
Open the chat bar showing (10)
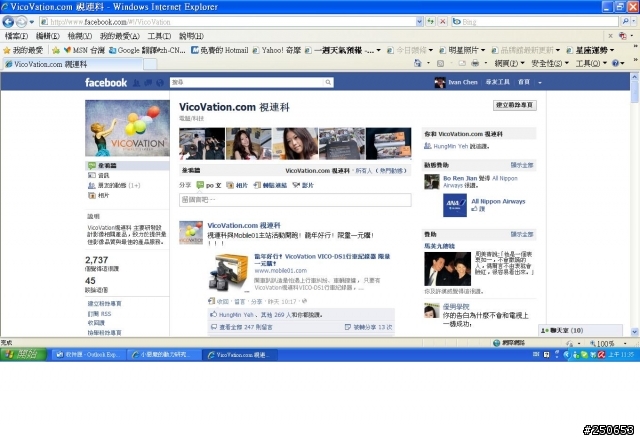pos(580,330)
